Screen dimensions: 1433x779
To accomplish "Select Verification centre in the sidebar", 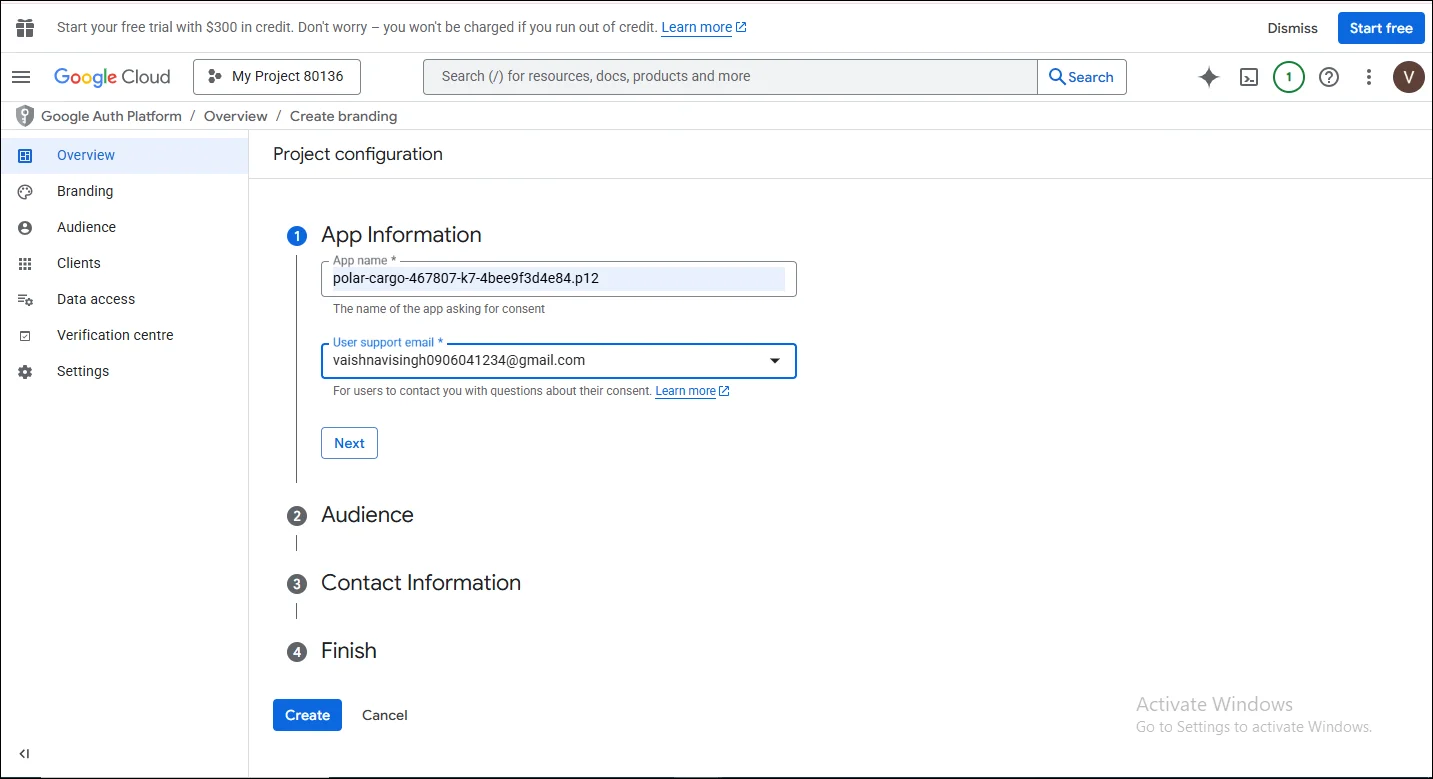I will pyautogui.click(x=124, y=335).
